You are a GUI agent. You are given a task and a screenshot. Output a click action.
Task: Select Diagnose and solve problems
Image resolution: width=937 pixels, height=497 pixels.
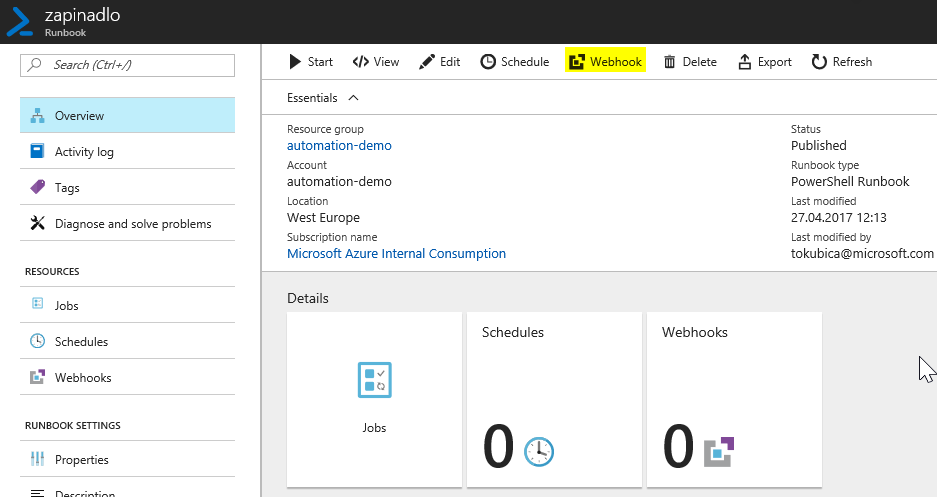pyautogui.click(x=127, y=223)
